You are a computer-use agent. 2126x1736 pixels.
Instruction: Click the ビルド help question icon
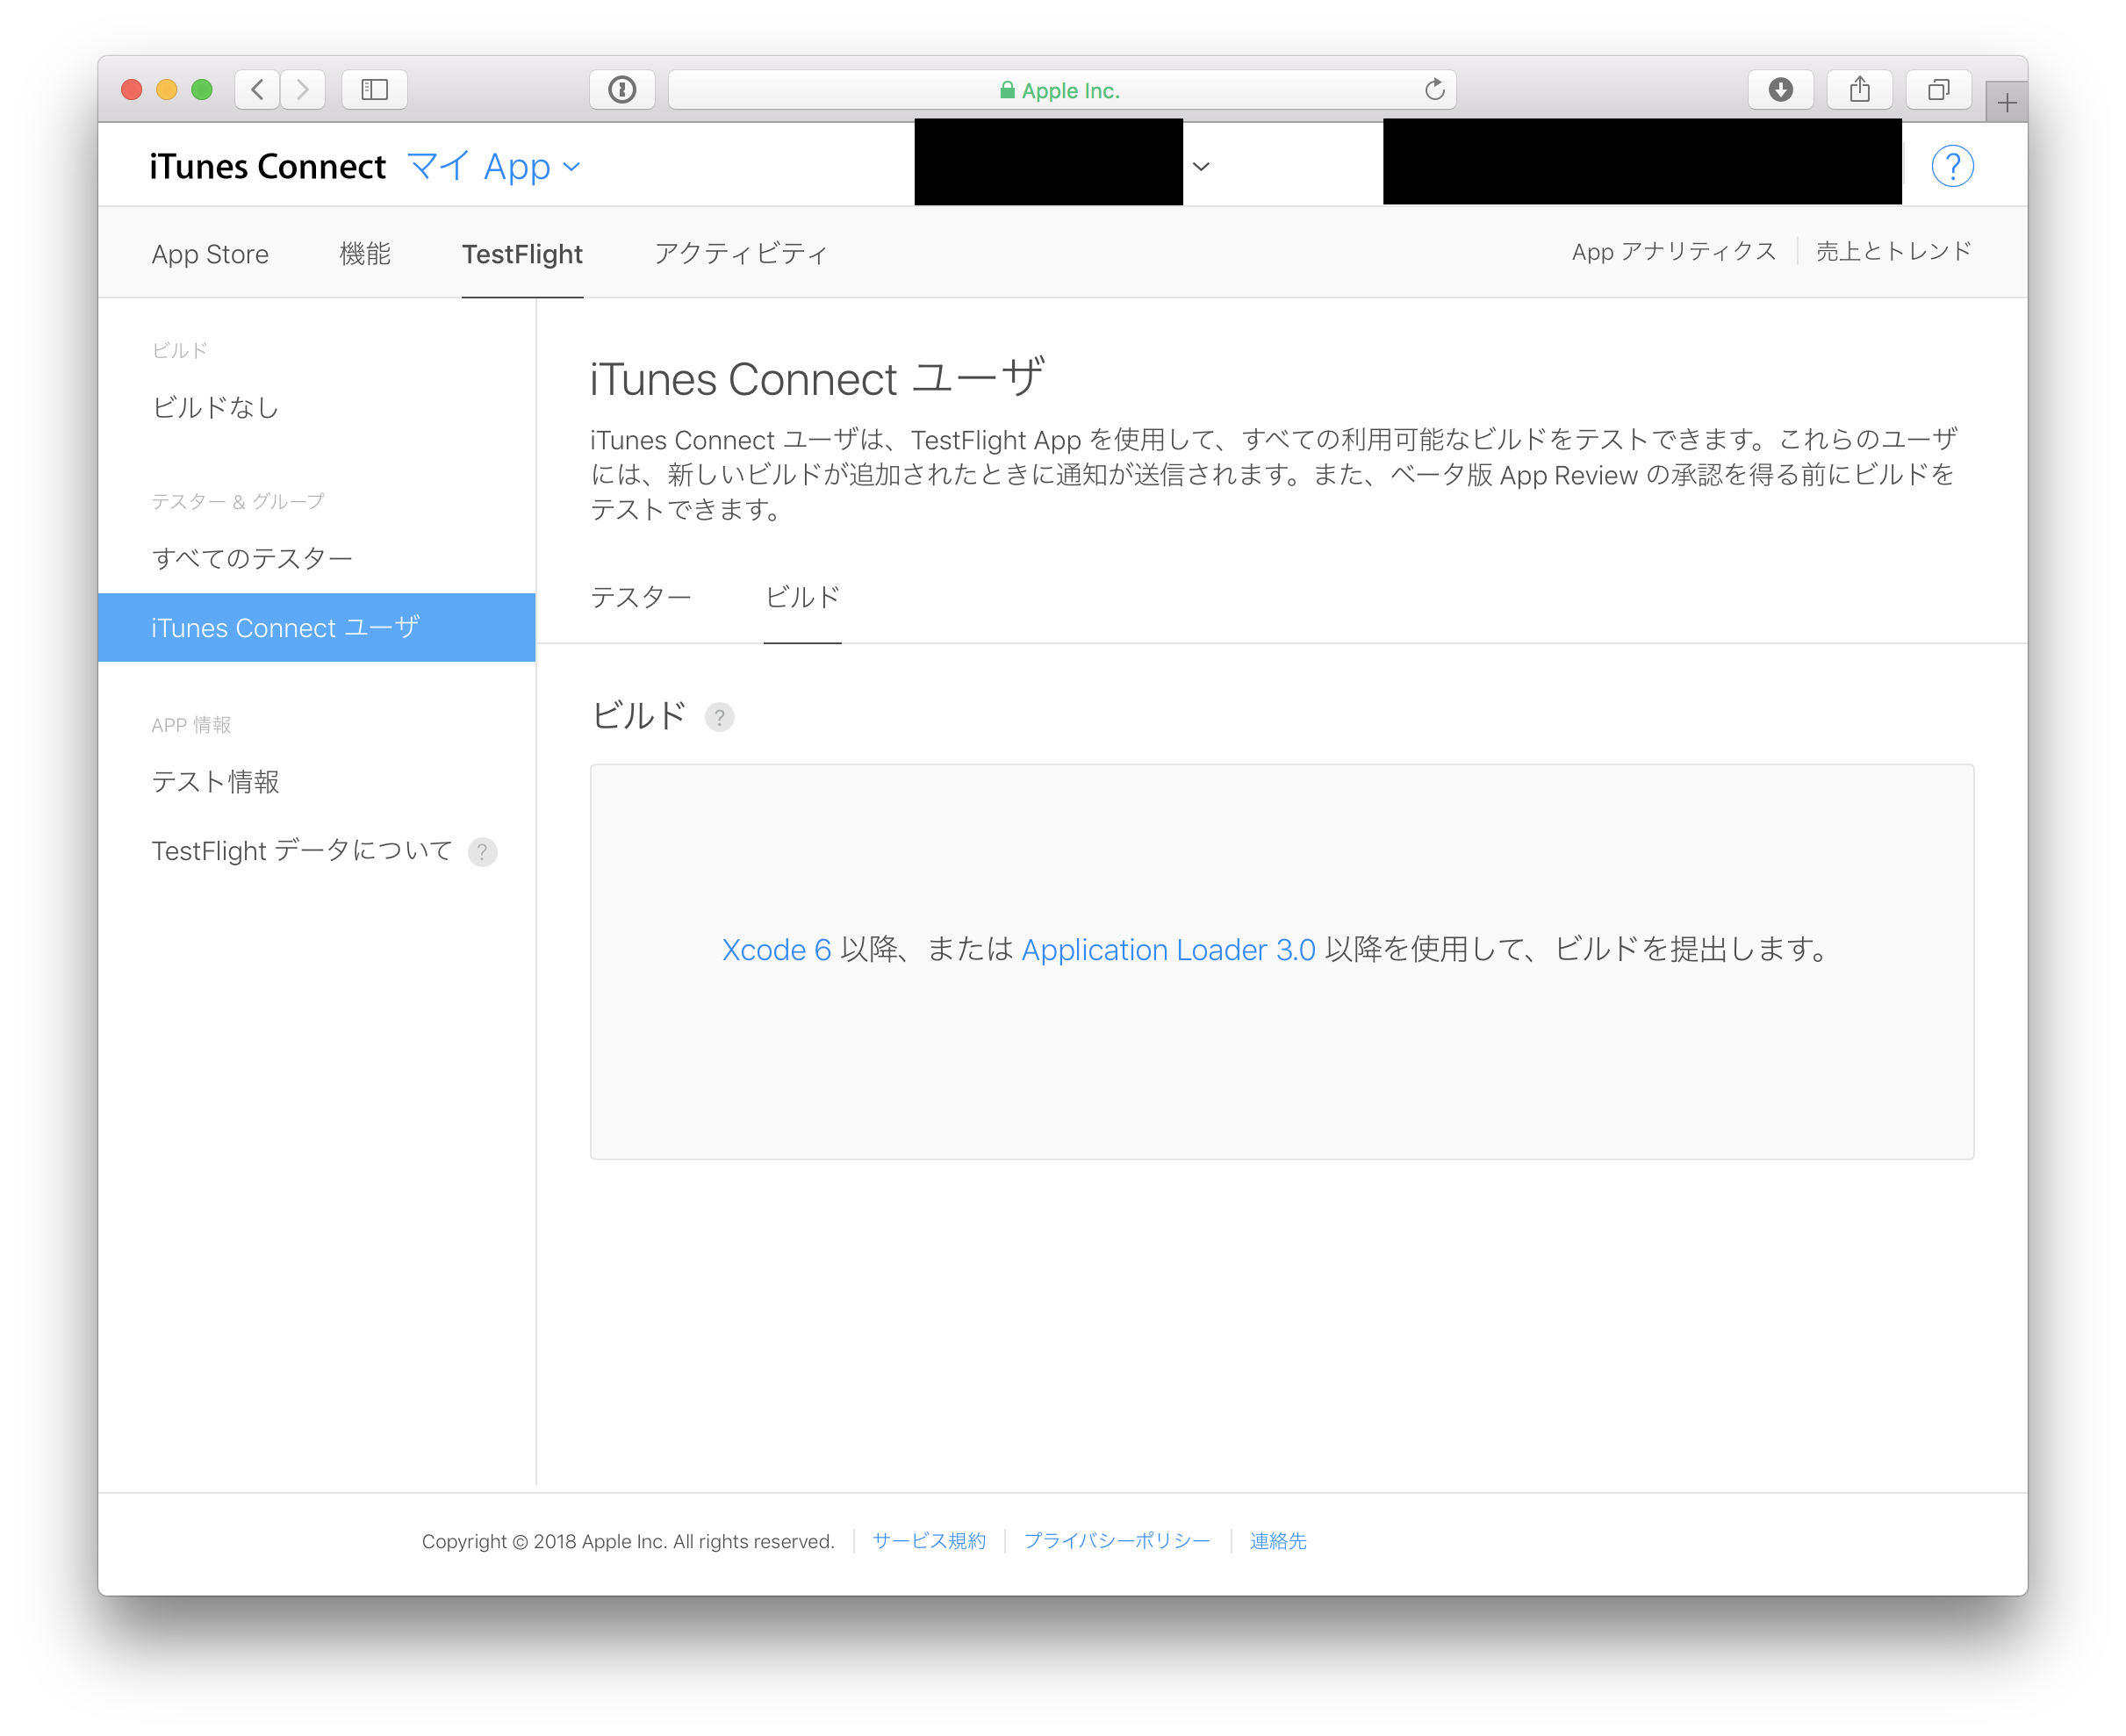719,717
